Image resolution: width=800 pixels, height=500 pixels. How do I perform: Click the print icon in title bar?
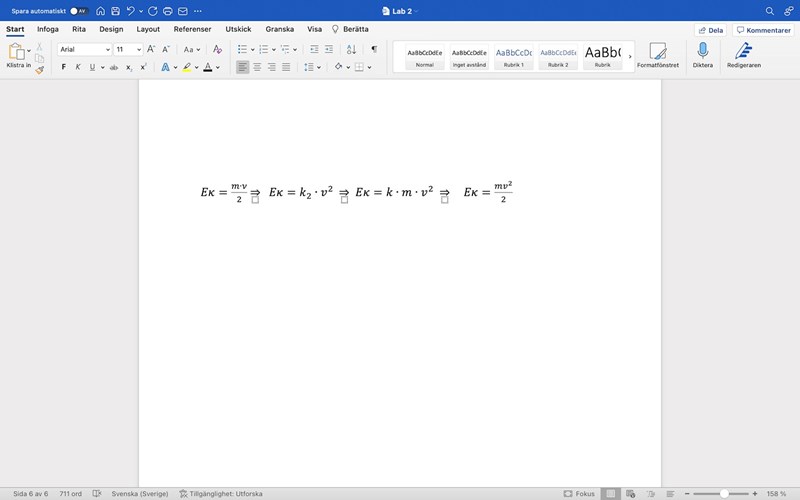[x=167, y=10]
